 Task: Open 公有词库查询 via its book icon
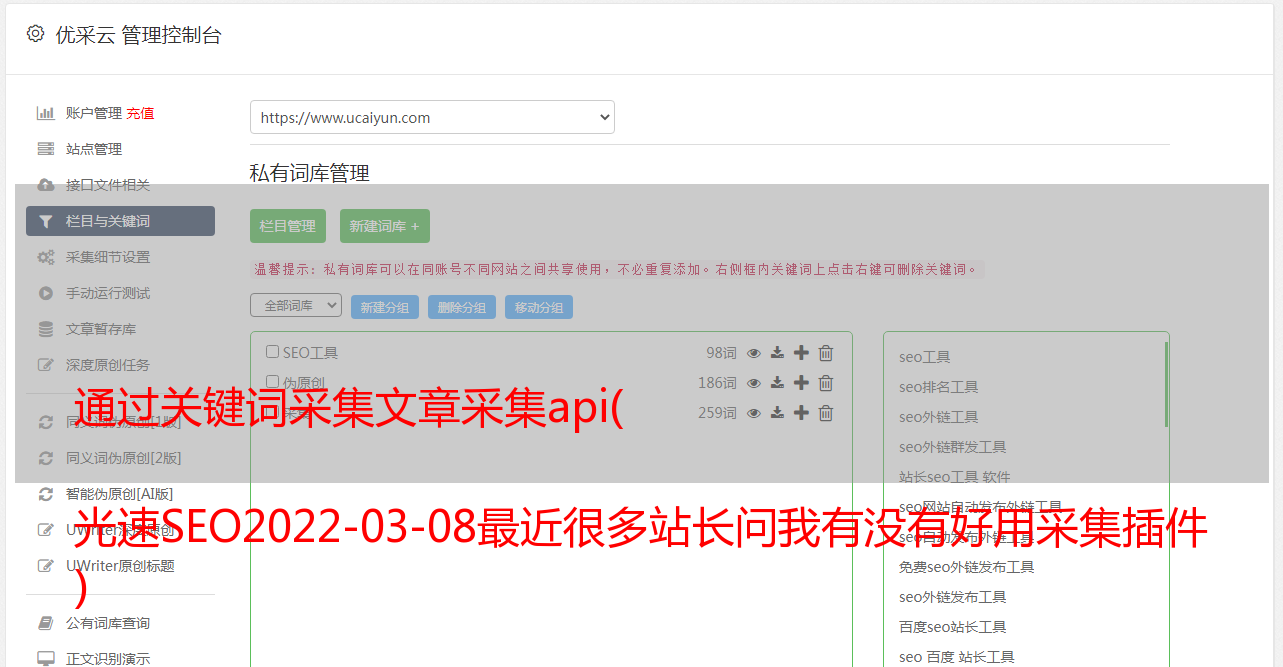(x=46, y=623)
